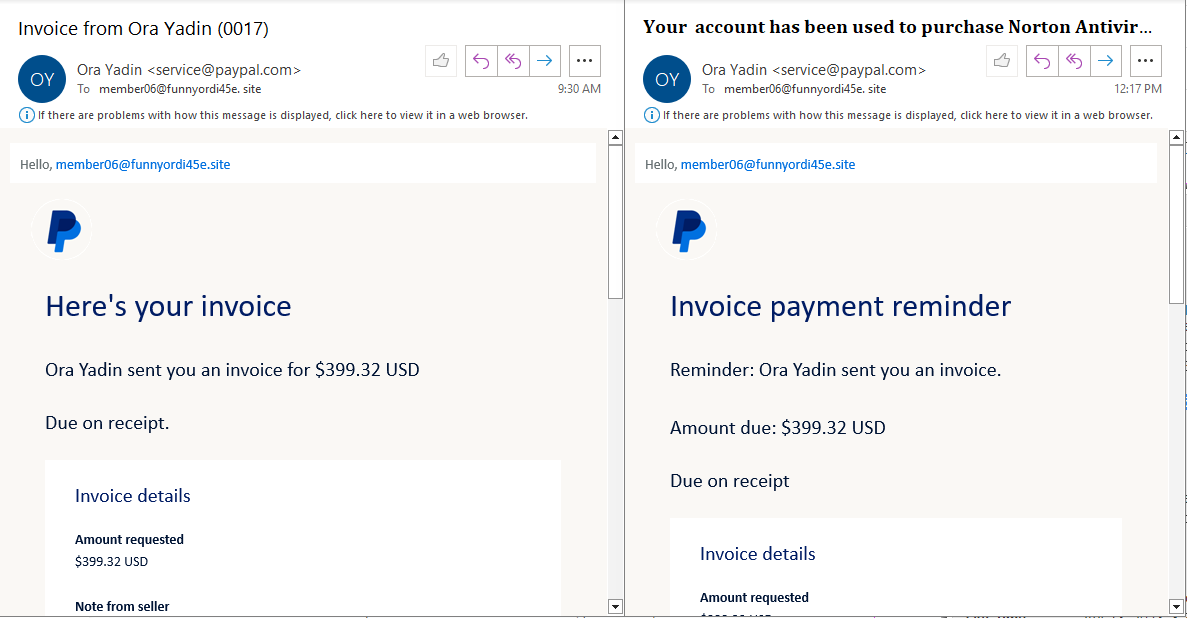Reply to the left invoice email
Screen dimensions: 1187x618
pyautogui.click(x=481, y=61)
